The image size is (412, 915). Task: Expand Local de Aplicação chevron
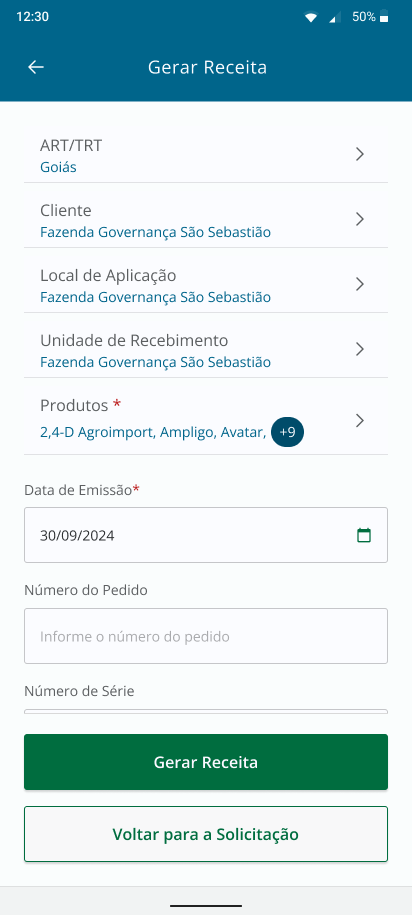[360, 284]
